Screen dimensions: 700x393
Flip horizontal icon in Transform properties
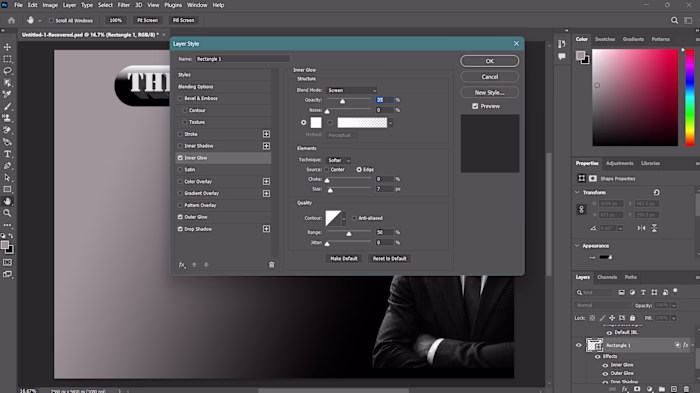tap(642, 228)
